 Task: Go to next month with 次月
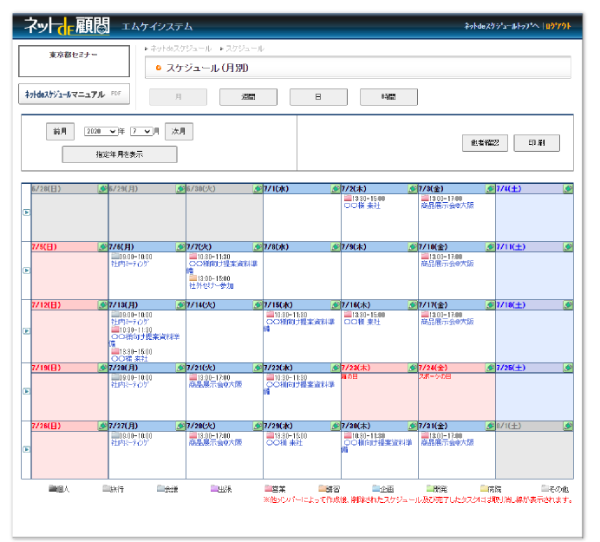tap(179, 131)
